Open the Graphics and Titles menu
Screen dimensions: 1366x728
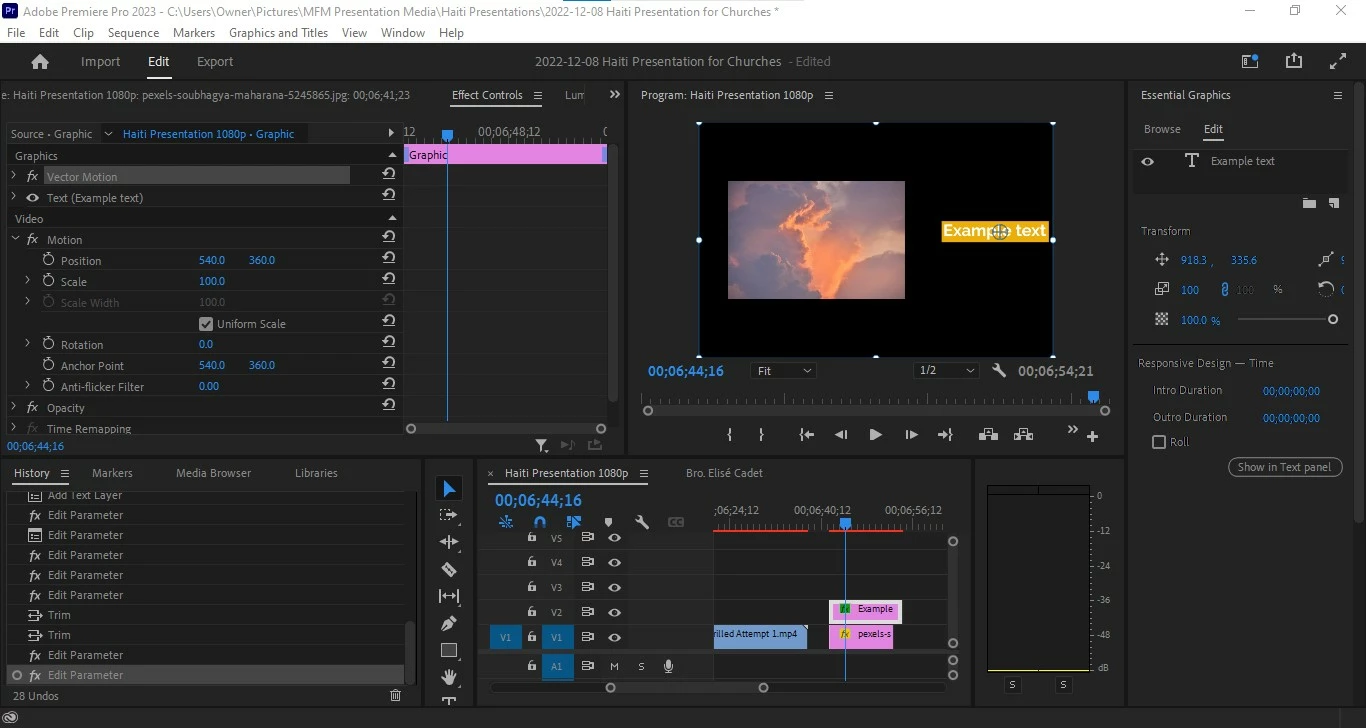tap(278, 33)
